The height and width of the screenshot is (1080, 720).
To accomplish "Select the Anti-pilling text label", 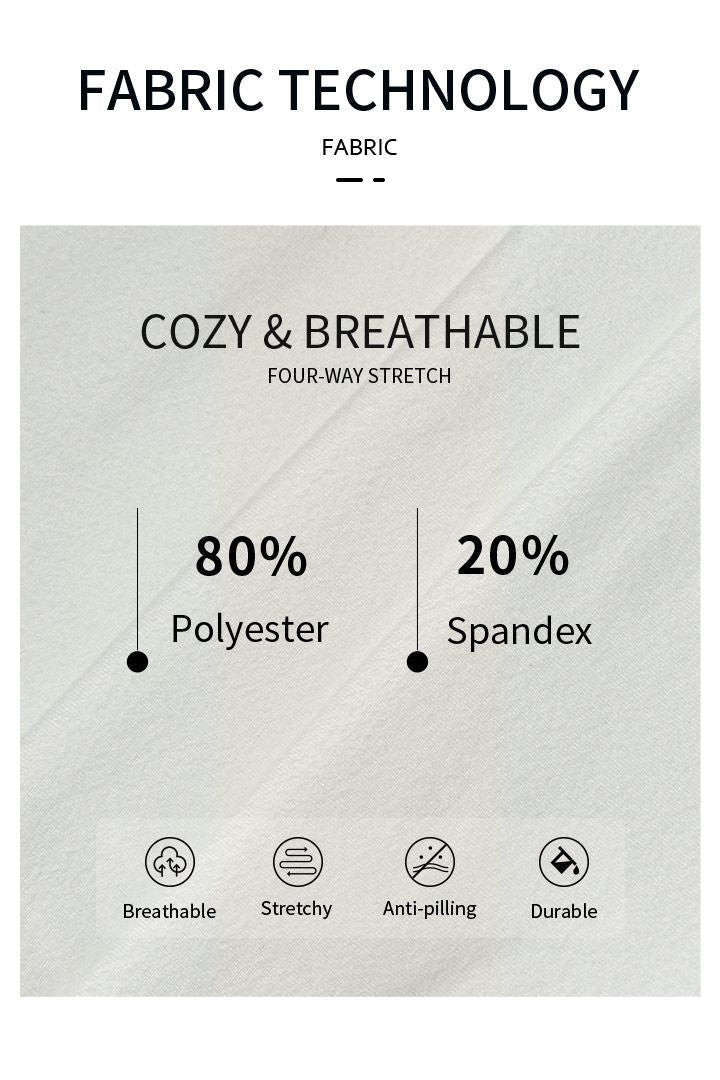I will click(x=429, y=908).
